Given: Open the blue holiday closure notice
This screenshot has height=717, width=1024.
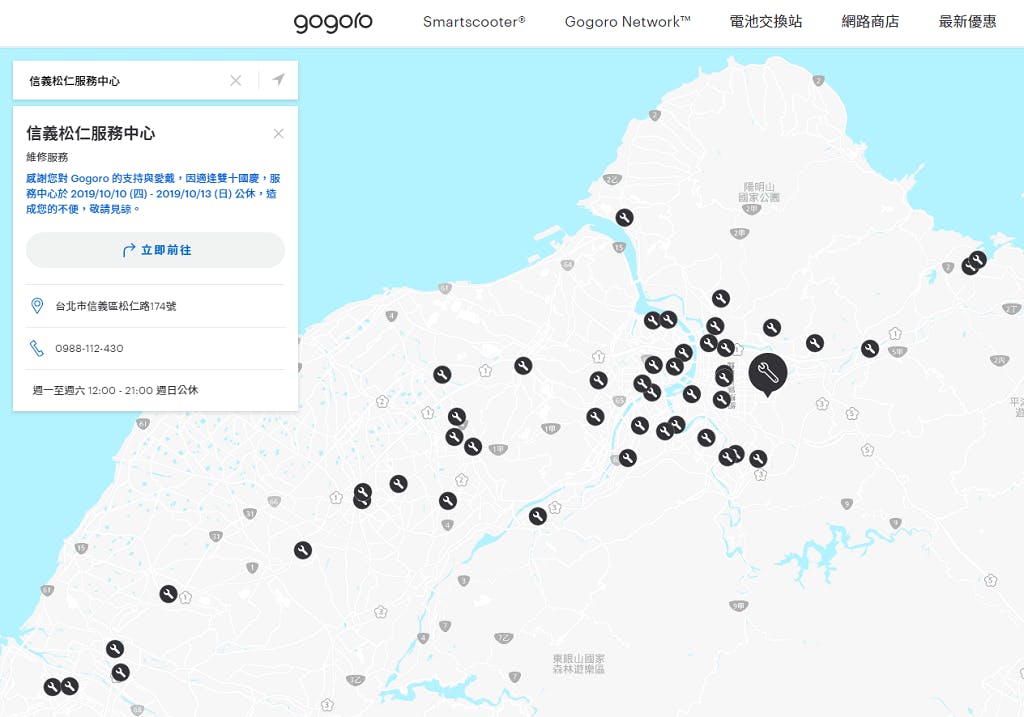Looking at the screenshot, I should (153, 193).
